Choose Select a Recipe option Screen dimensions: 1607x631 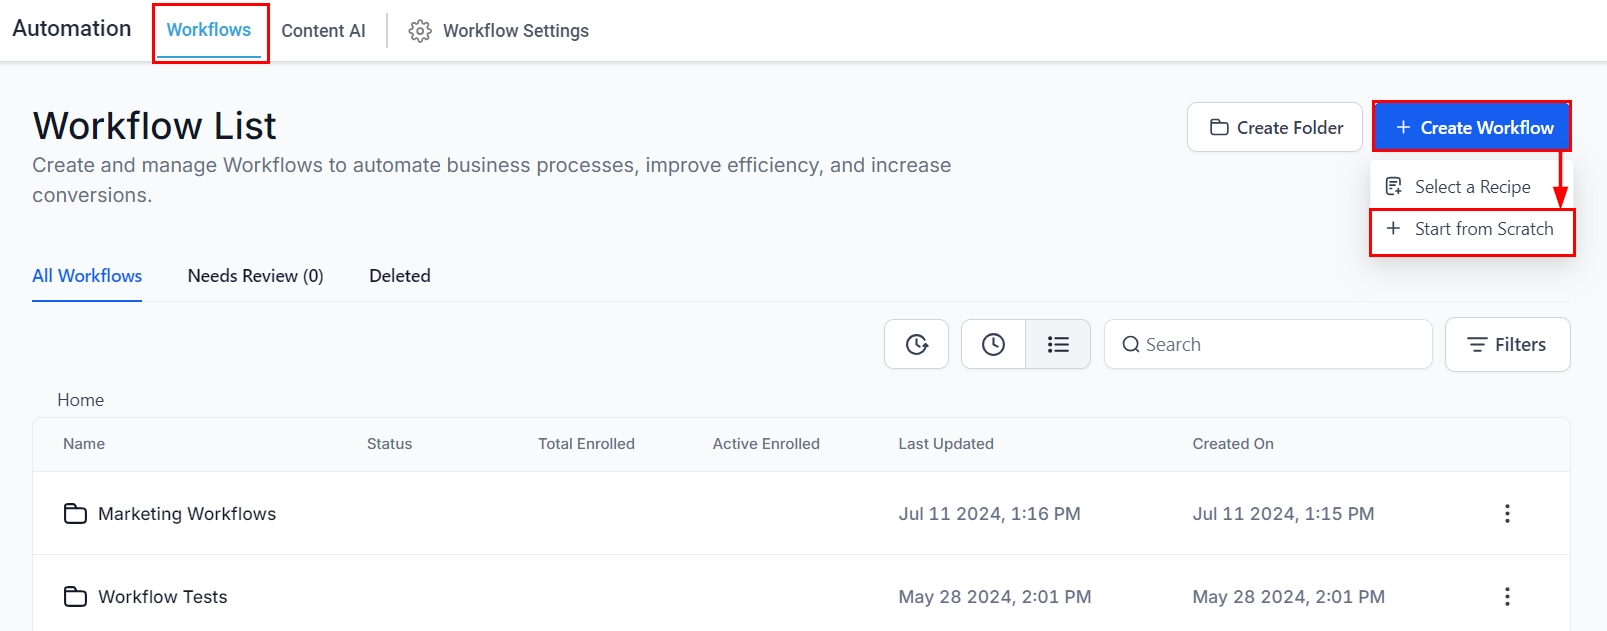(x=1471, y=187)
